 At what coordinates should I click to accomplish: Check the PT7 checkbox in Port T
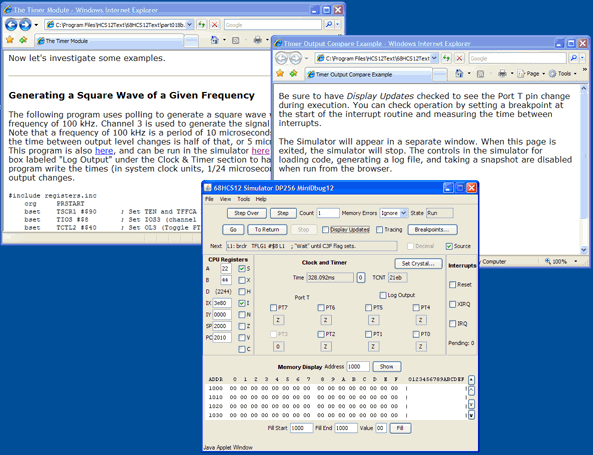pos(273,307)
